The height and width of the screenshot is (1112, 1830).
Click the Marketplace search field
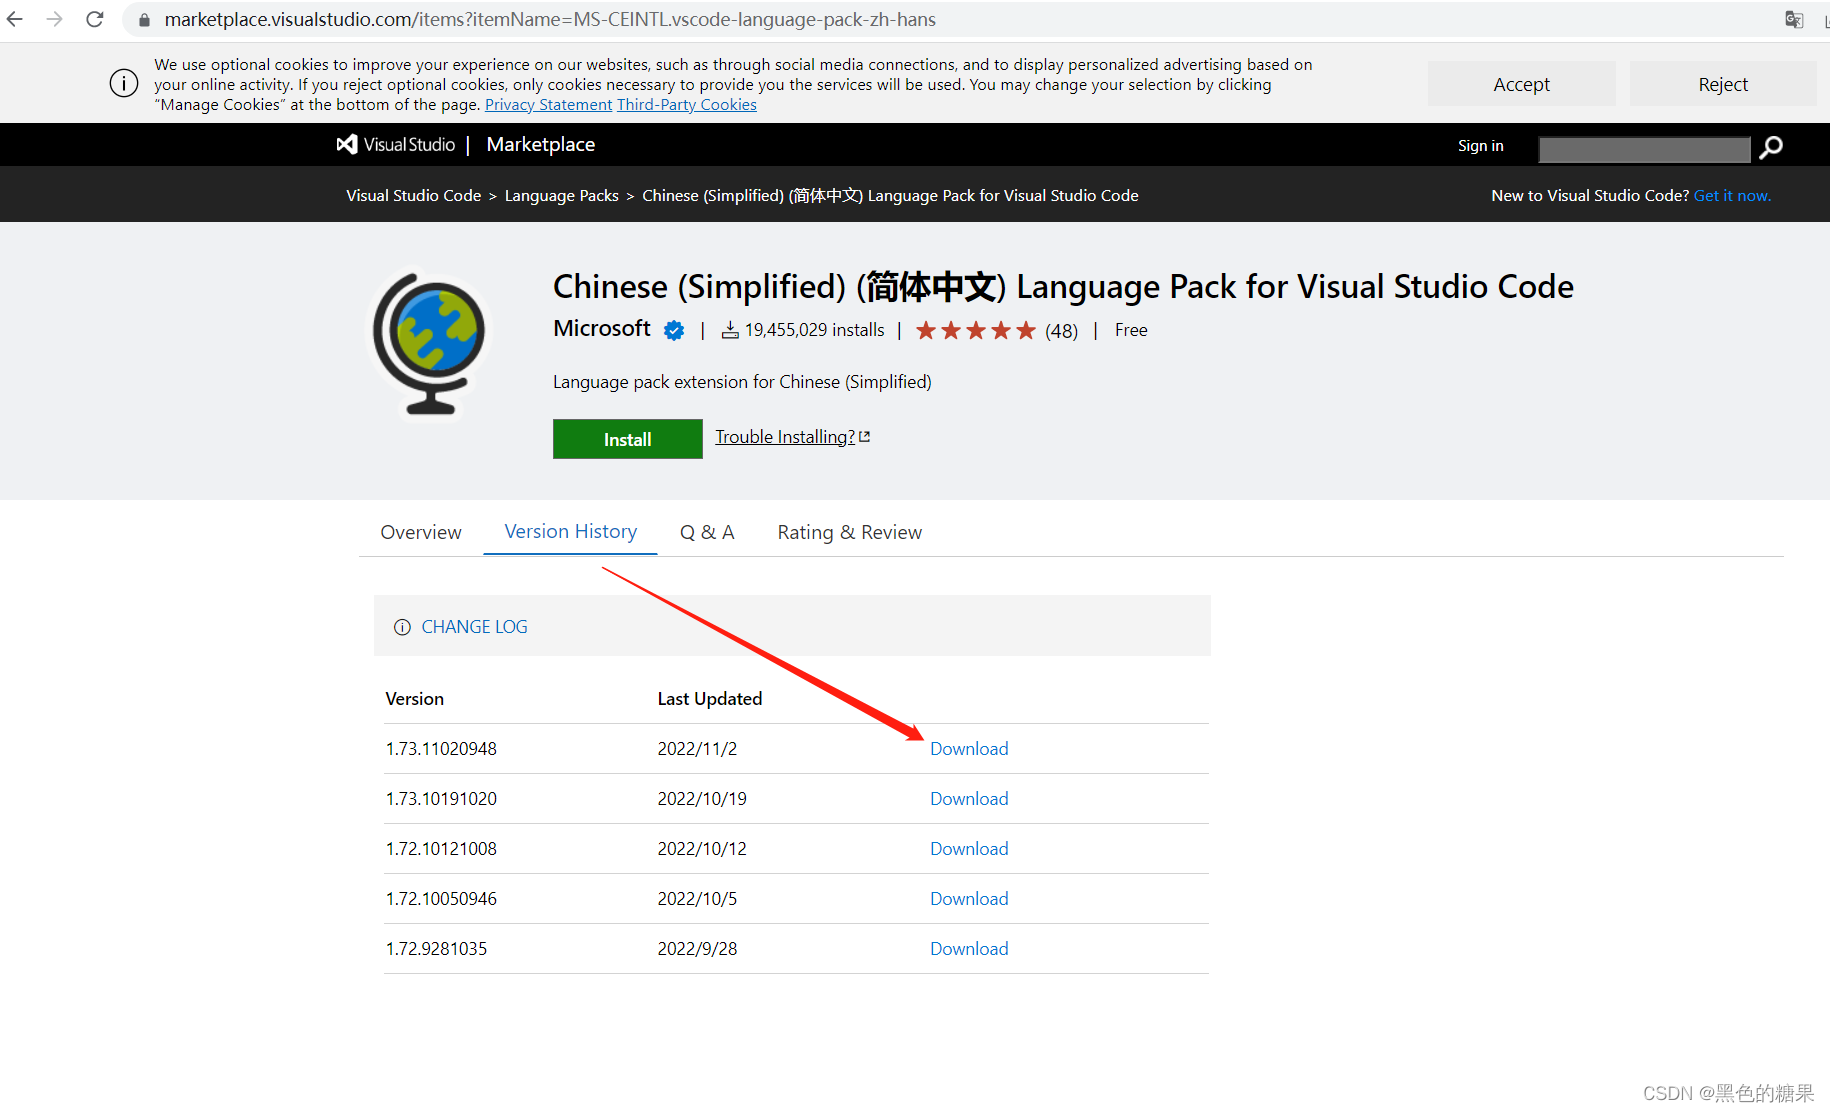(x=1644, y=149)
